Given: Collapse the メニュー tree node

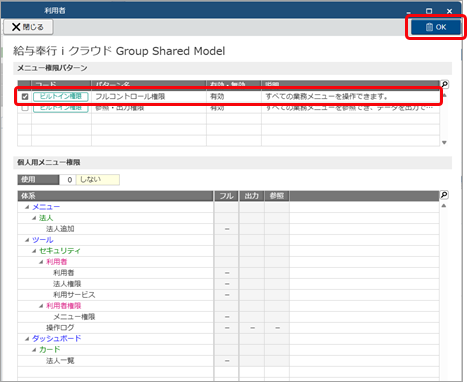Looking at the screenshot, I should [27, 207].
